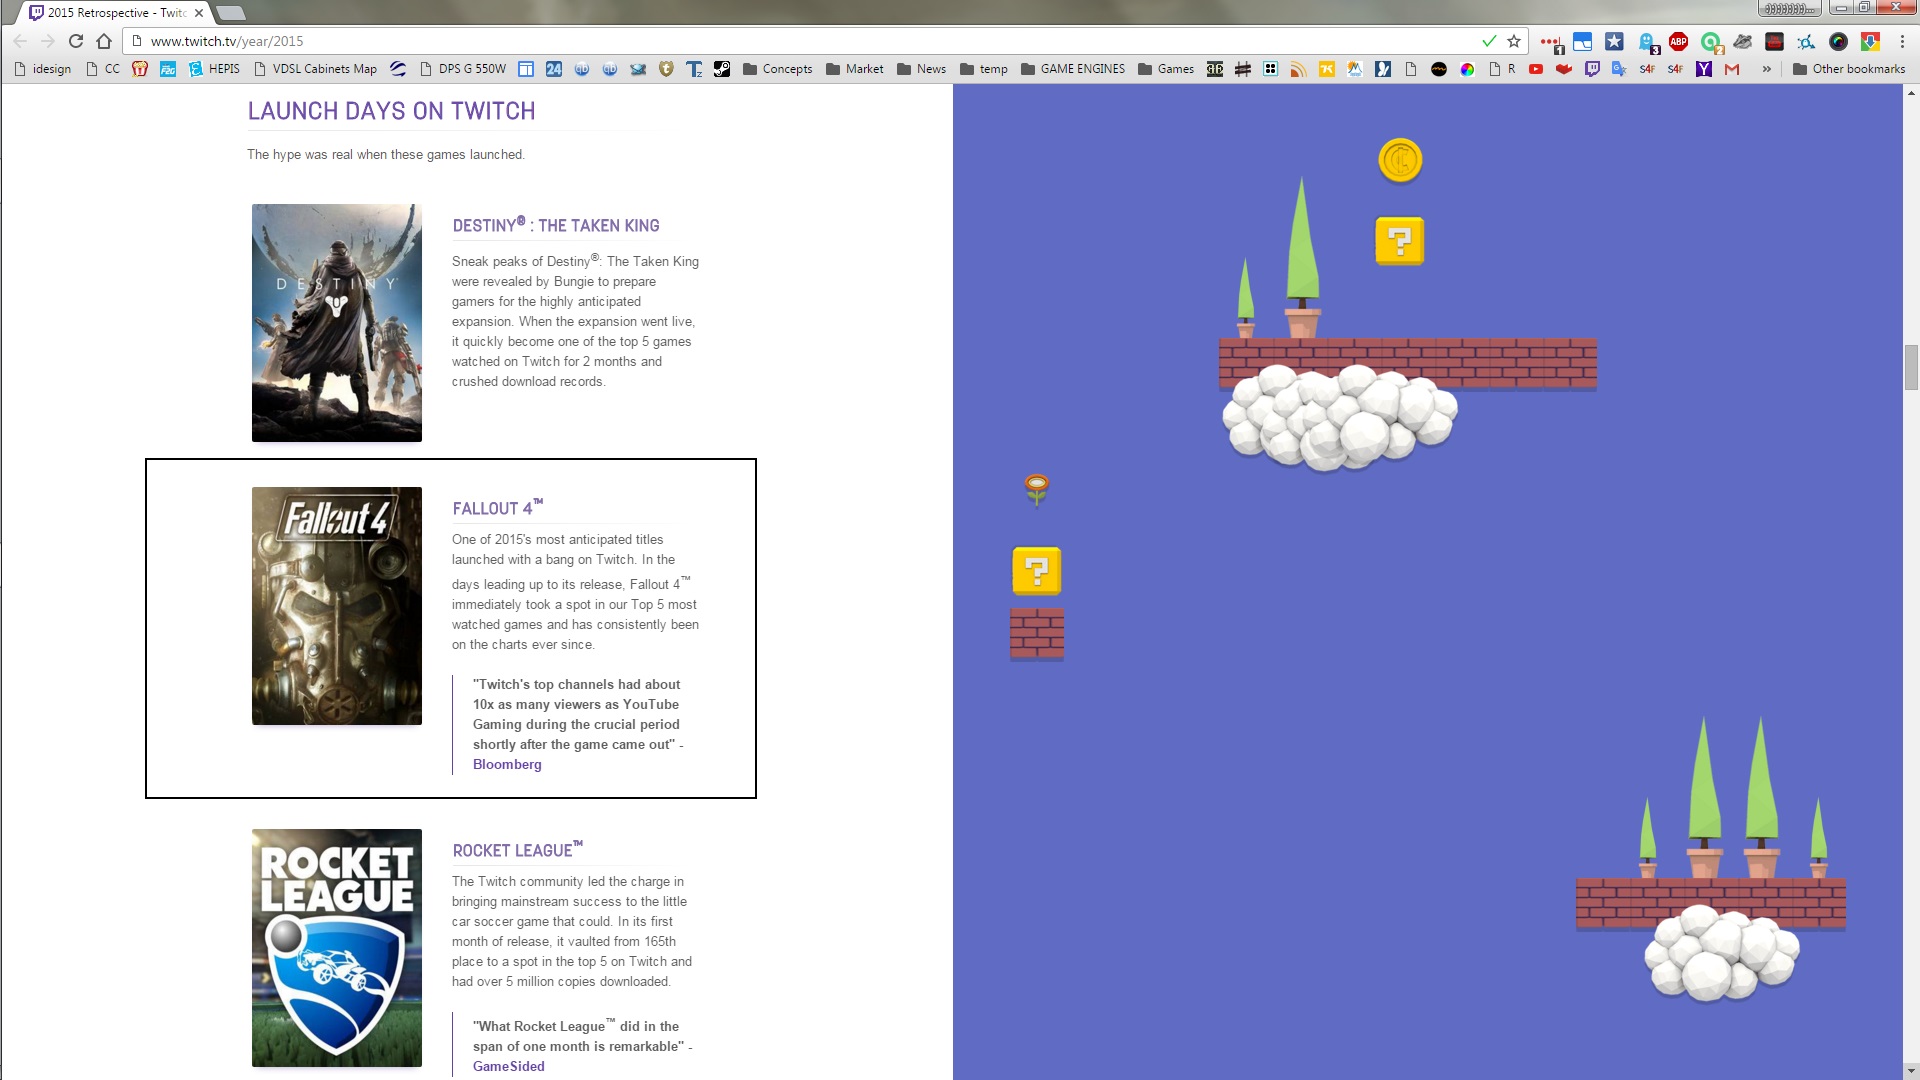Click the Destiny: The Taken King heading
The height and width of the screenshot is (1080, 1920).
(x=556, y=225)
